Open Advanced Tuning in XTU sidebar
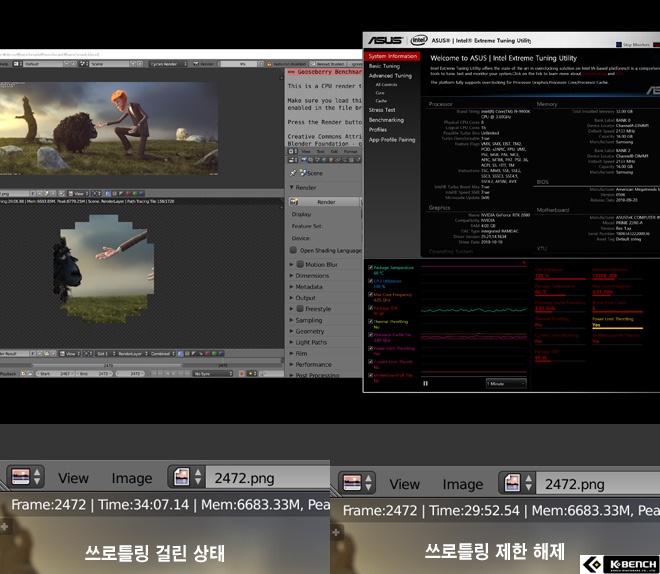Viewport: 660px width, 574px height. click(x=390, y=76)
